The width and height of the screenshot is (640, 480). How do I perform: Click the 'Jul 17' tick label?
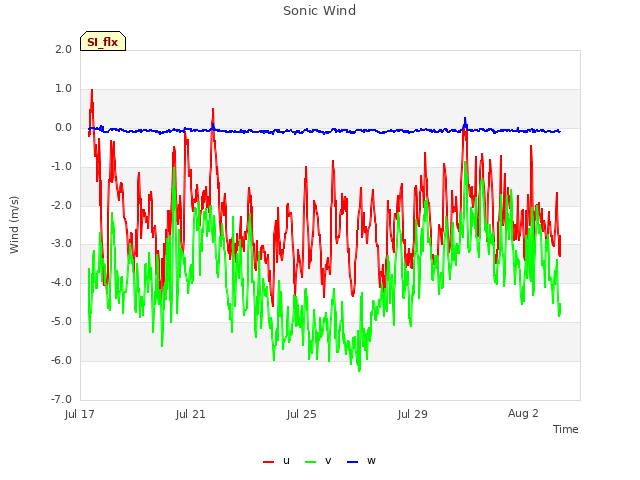(80, 414)
